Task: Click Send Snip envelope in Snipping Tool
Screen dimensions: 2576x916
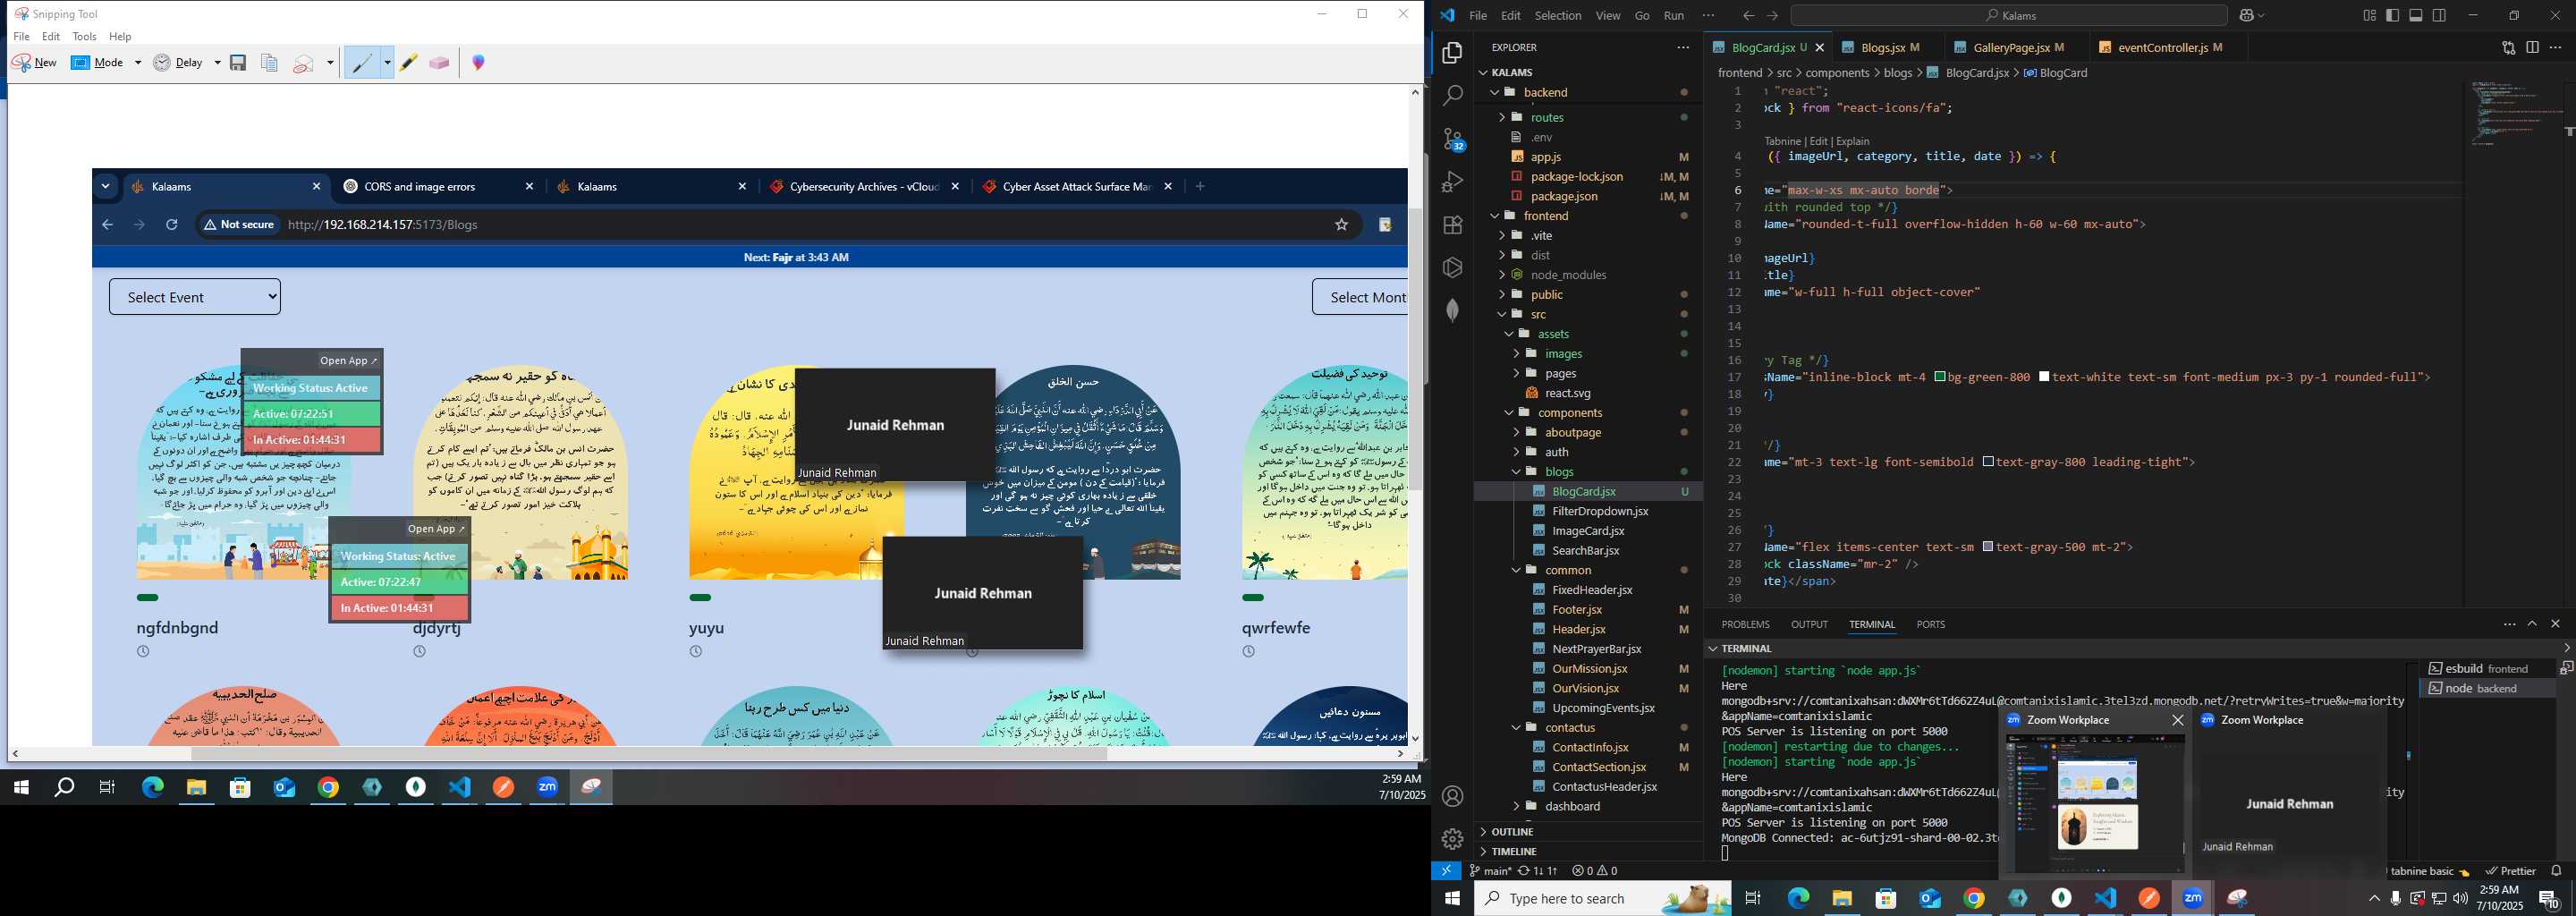Action: 304,63
